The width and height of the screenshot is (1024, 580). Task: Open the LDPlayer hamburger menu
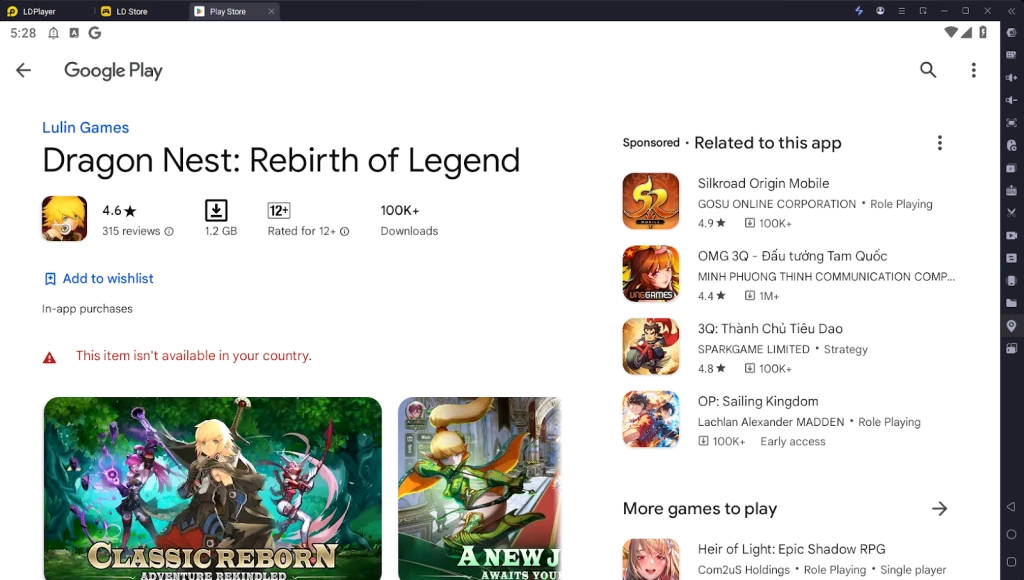[x=901, y=10]
